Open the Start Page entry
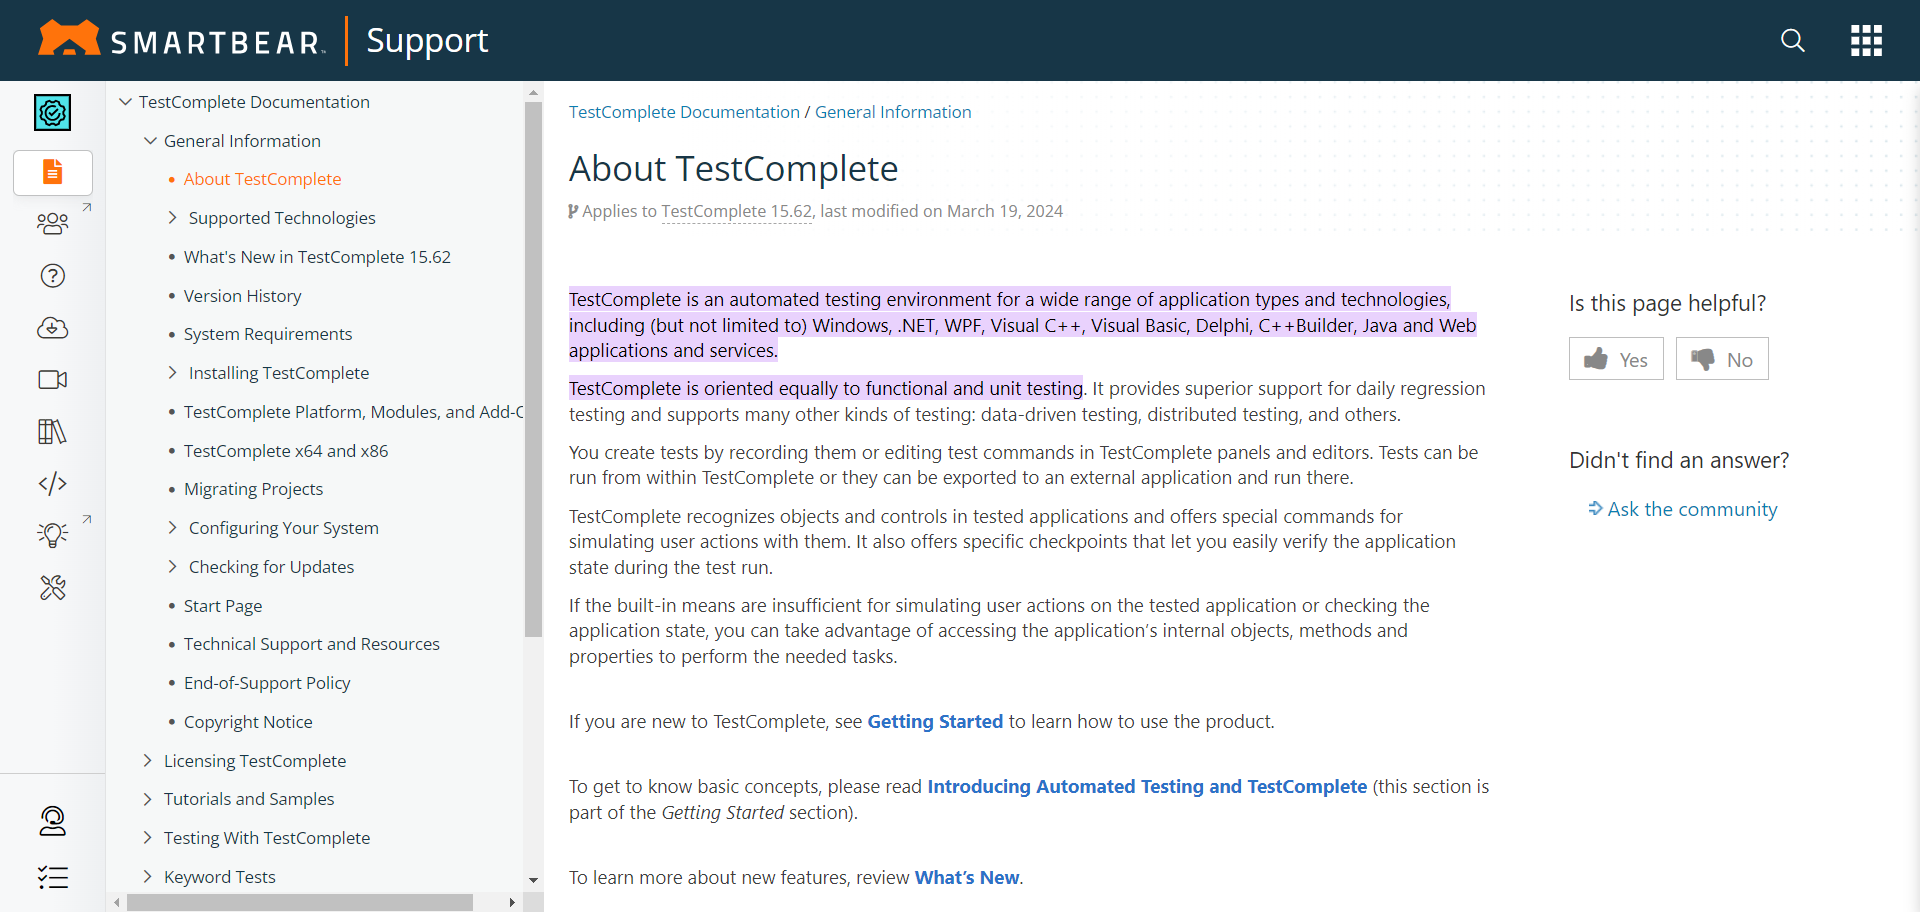The width and height of the screenshot is (1920, 912). coord(223,606)
